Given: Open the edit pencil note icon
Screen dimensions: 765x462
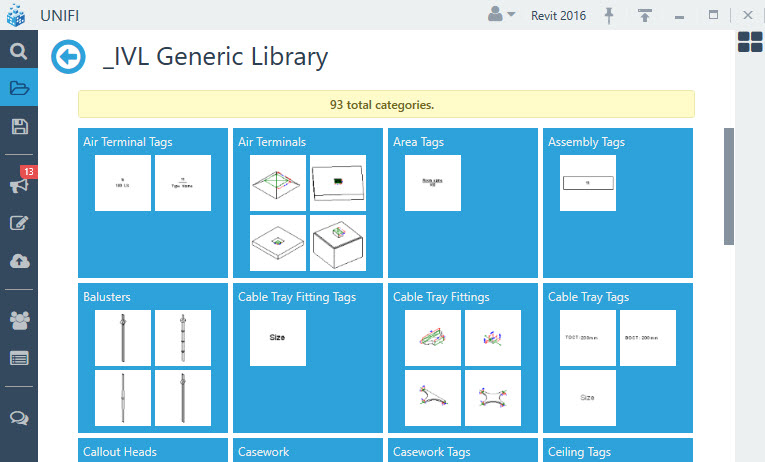Looking at the screenshot, I should pyautogui.click(x=19, y=223).
